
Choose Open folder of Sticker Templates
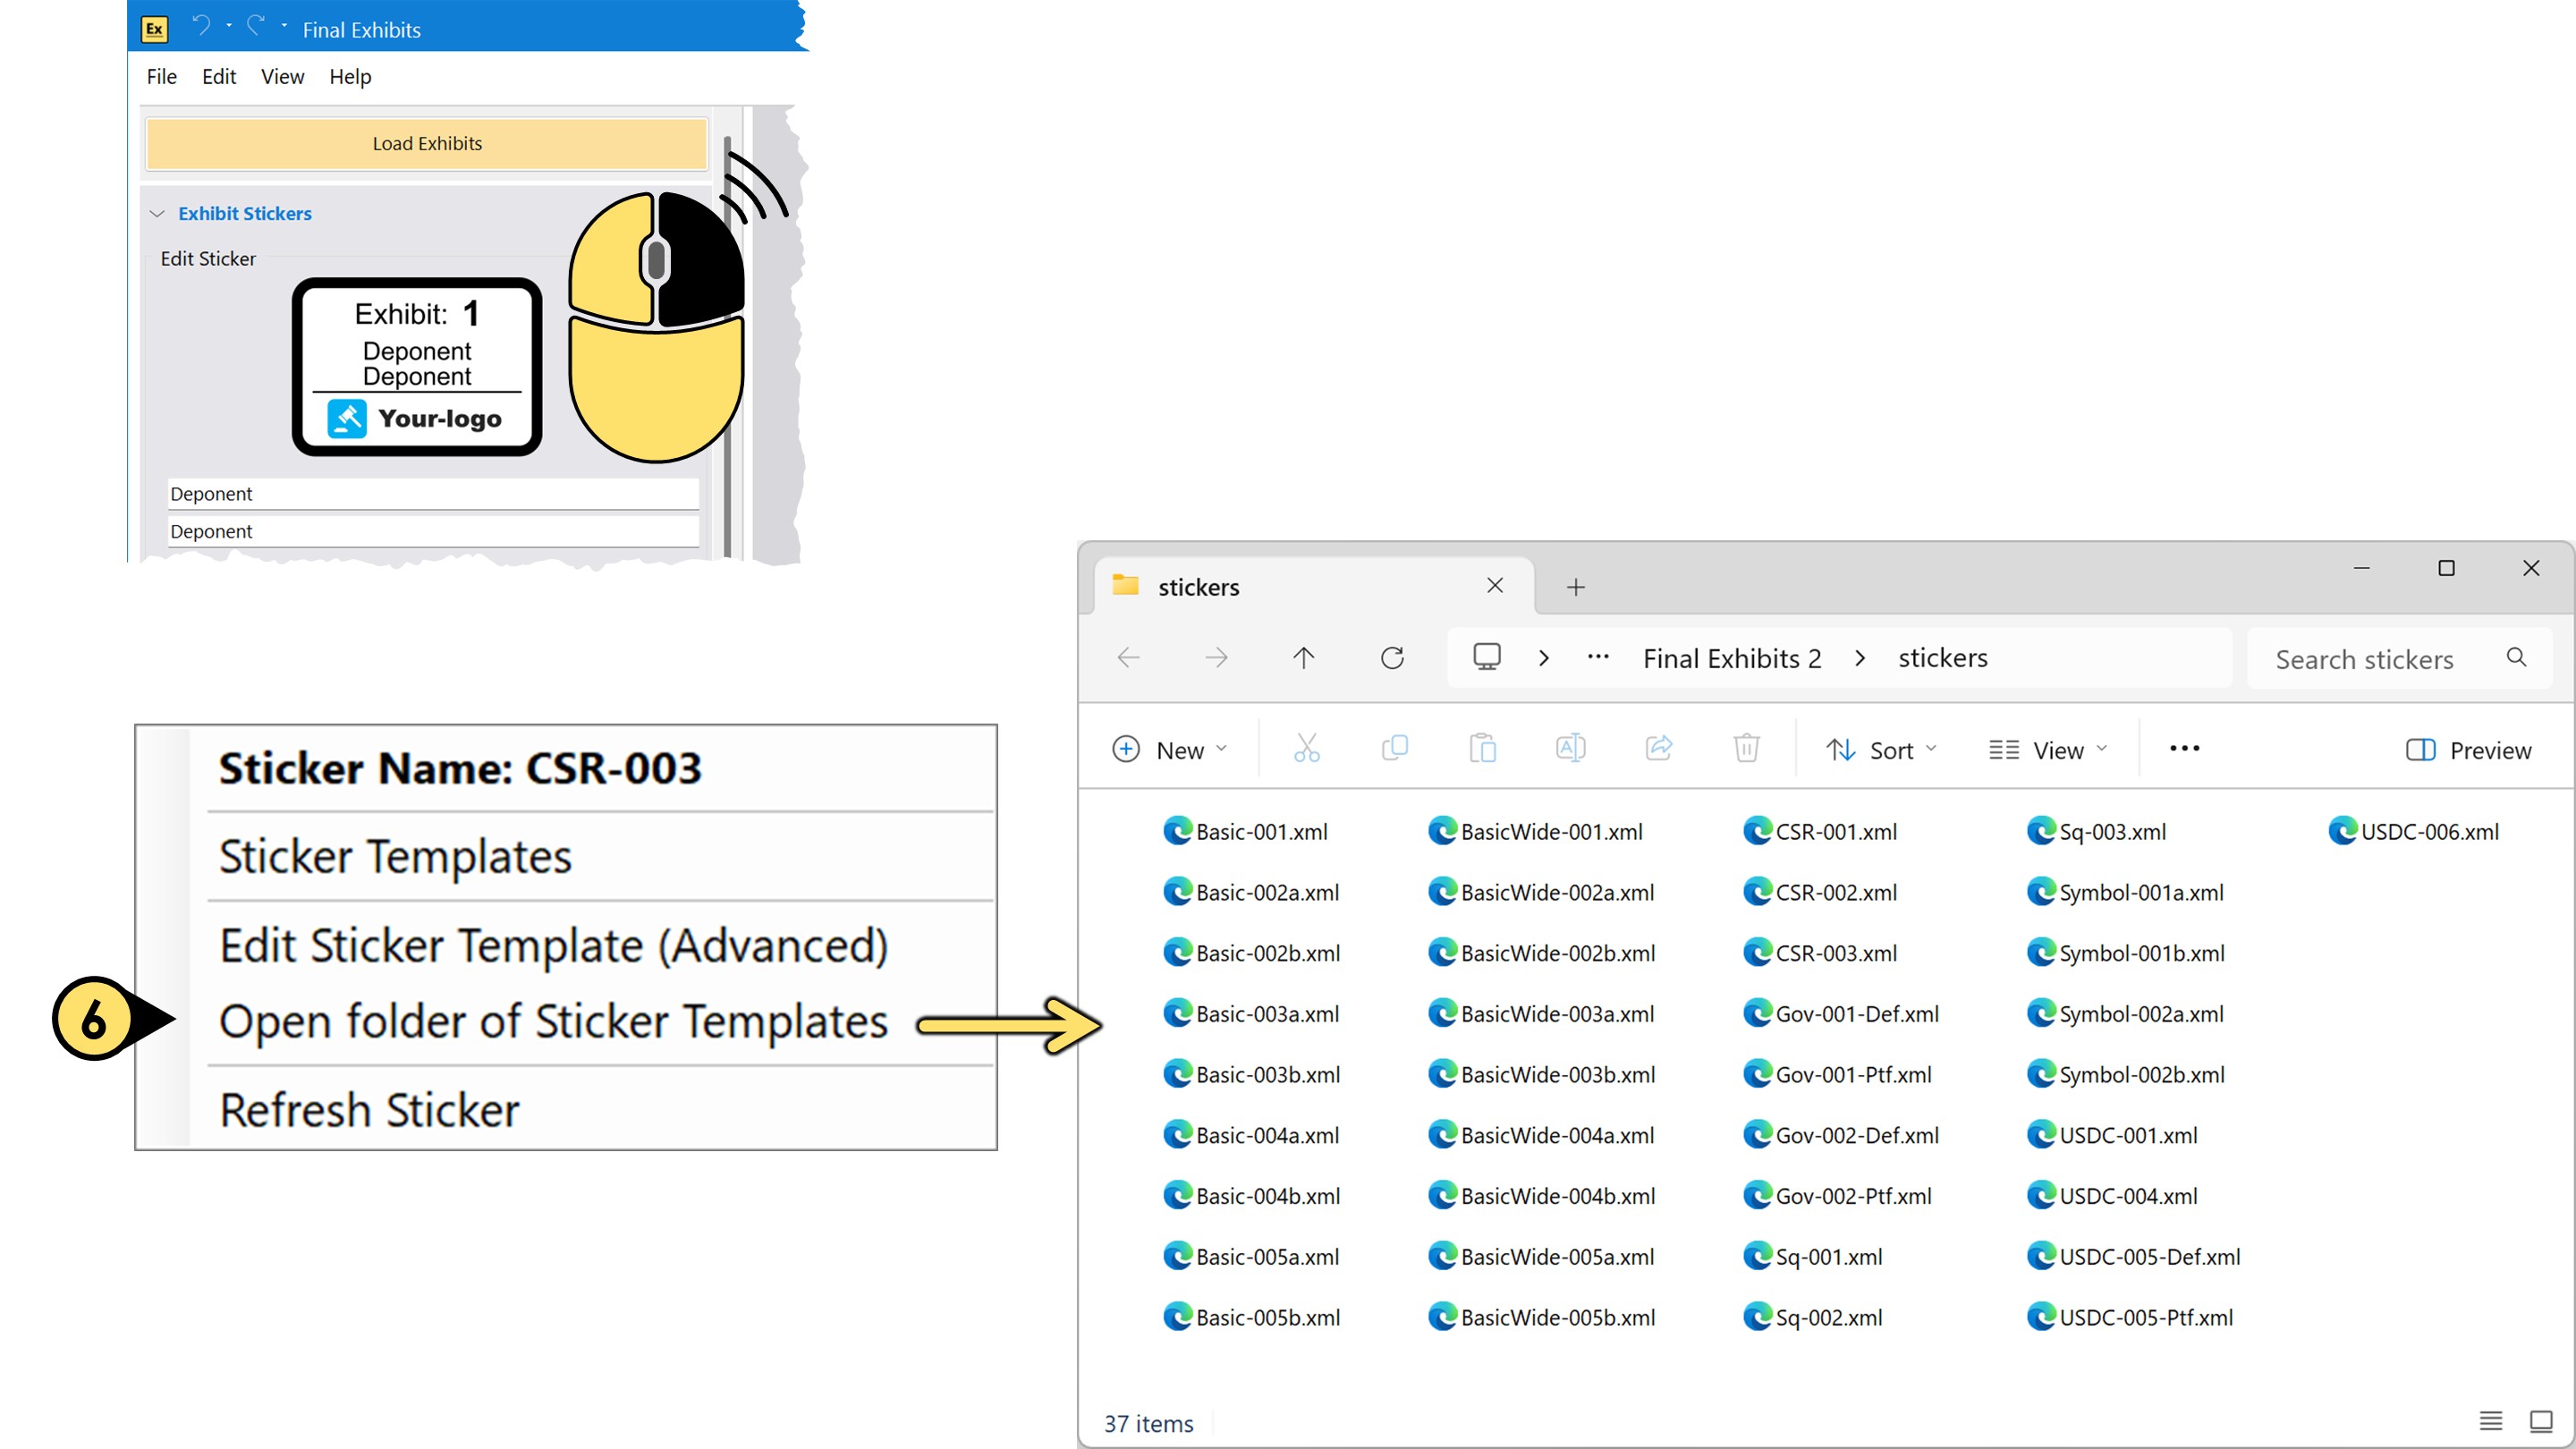click(x=553, y=1022)
